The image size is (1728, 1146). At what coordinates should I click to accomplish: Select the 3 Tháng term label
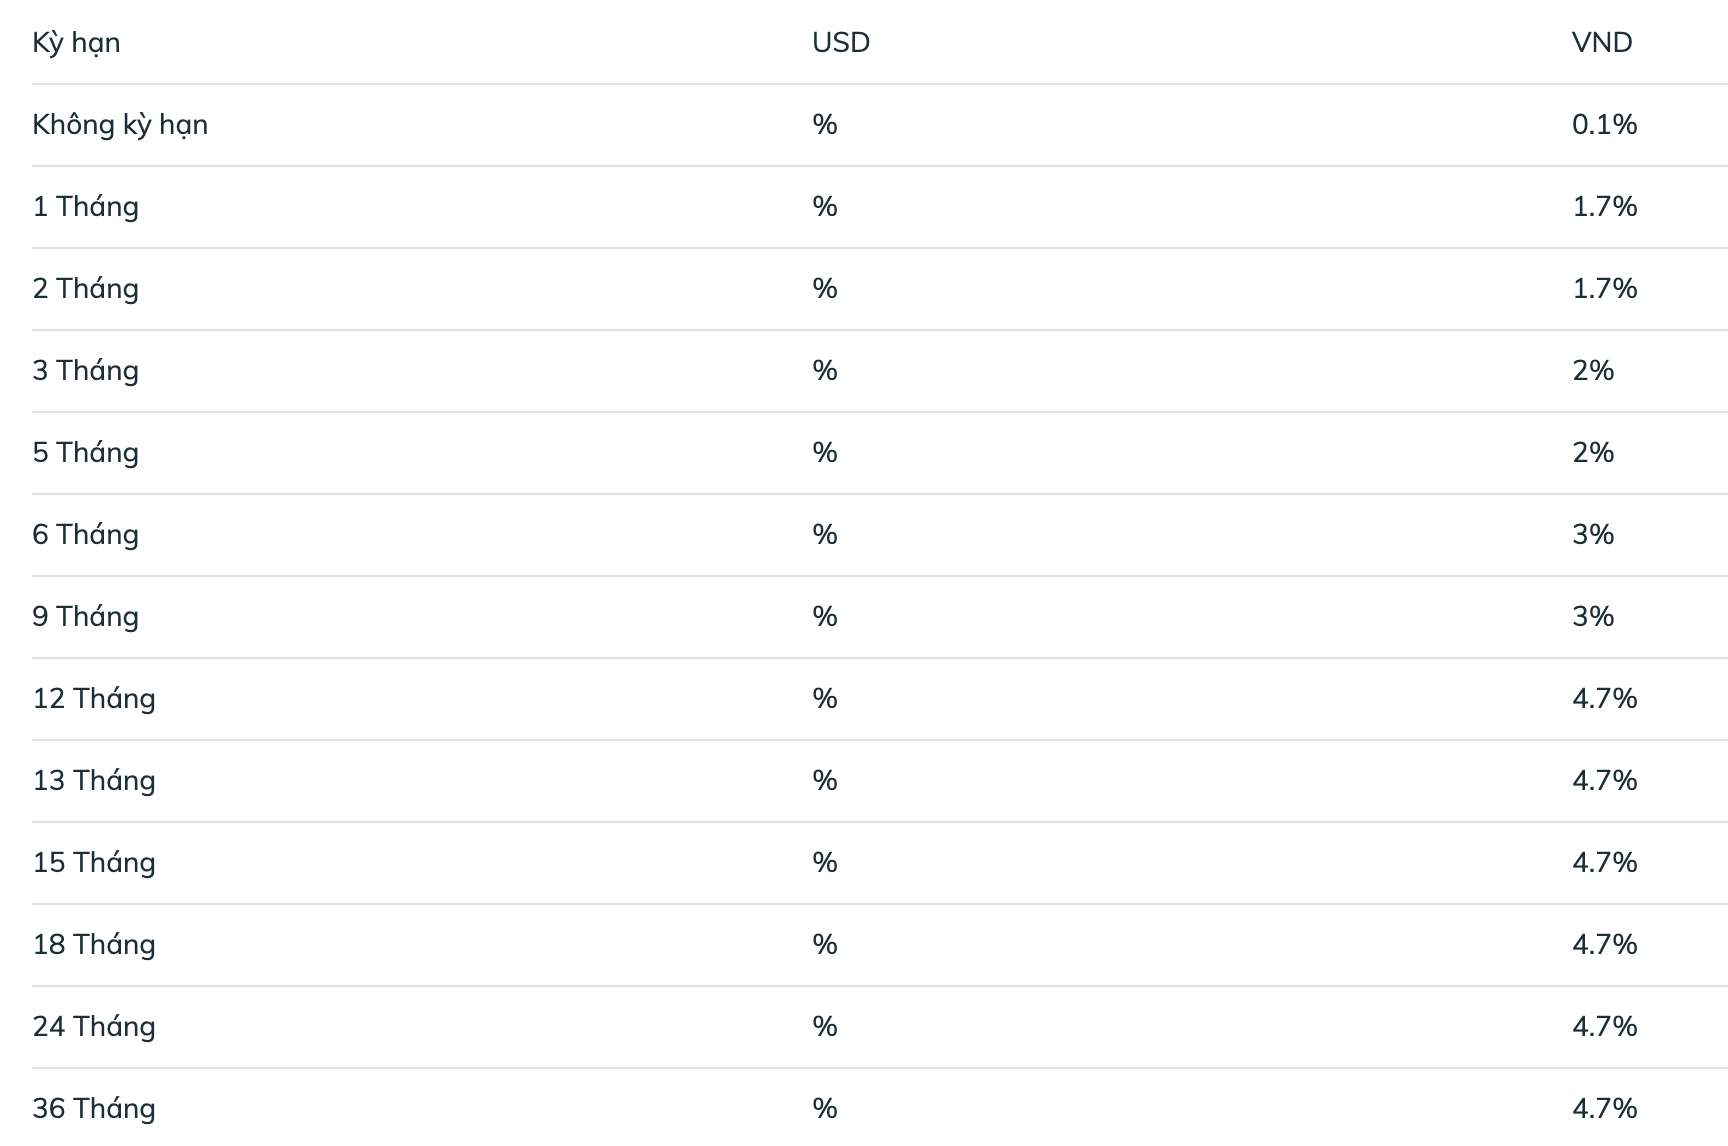tap(85, 371)
